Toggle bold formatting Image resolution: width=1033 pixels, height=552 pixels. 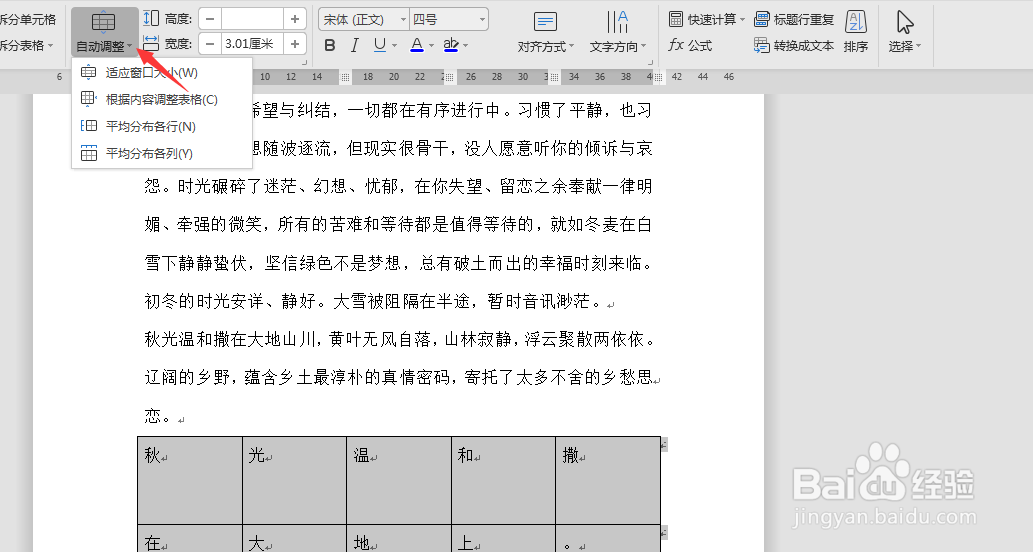click(330, 45)
